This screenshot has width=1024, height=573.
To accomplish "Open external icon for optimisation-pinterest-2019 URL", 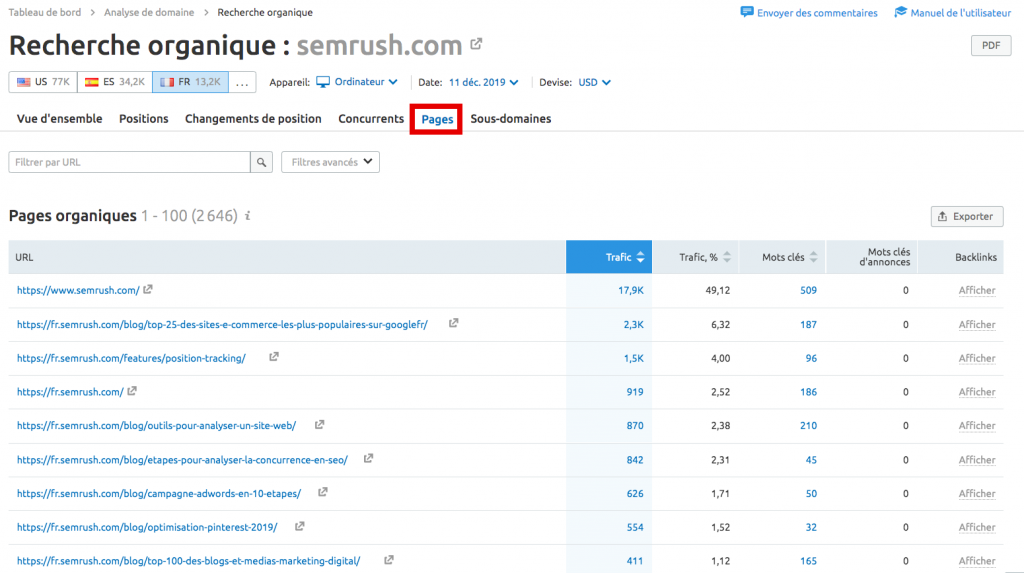I will 299,526.
